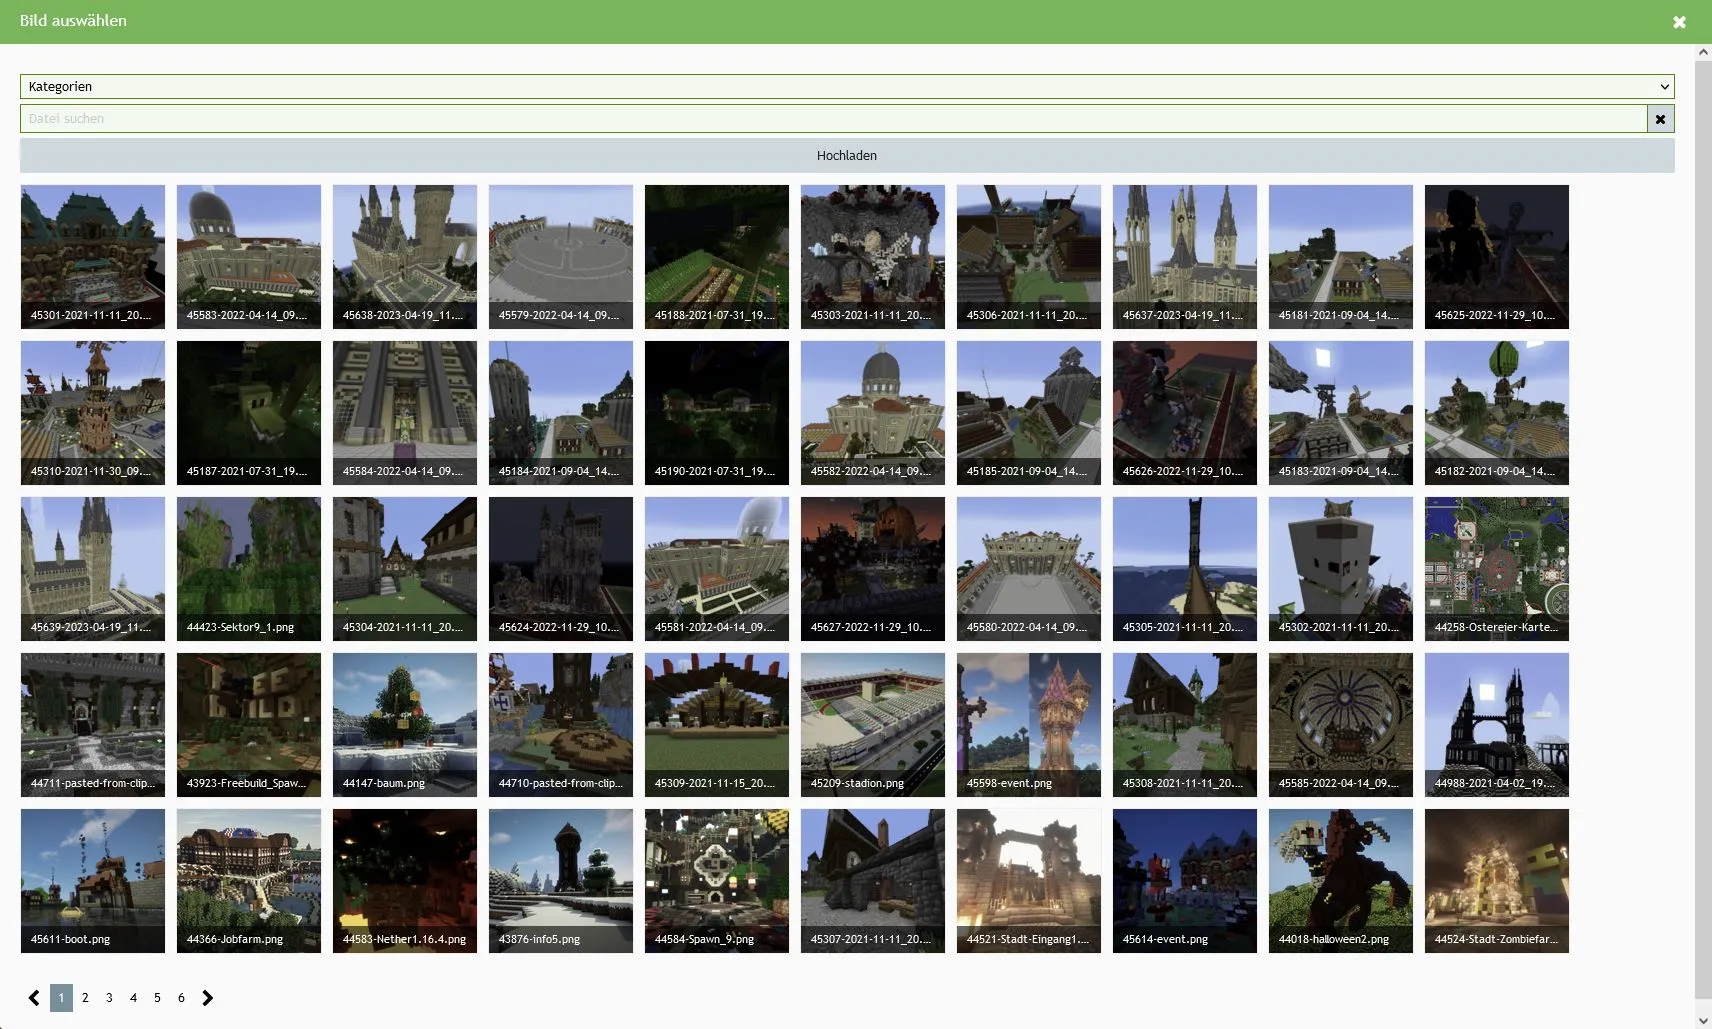
Task: Jump to page 3
Action: [x=109, y=998]
